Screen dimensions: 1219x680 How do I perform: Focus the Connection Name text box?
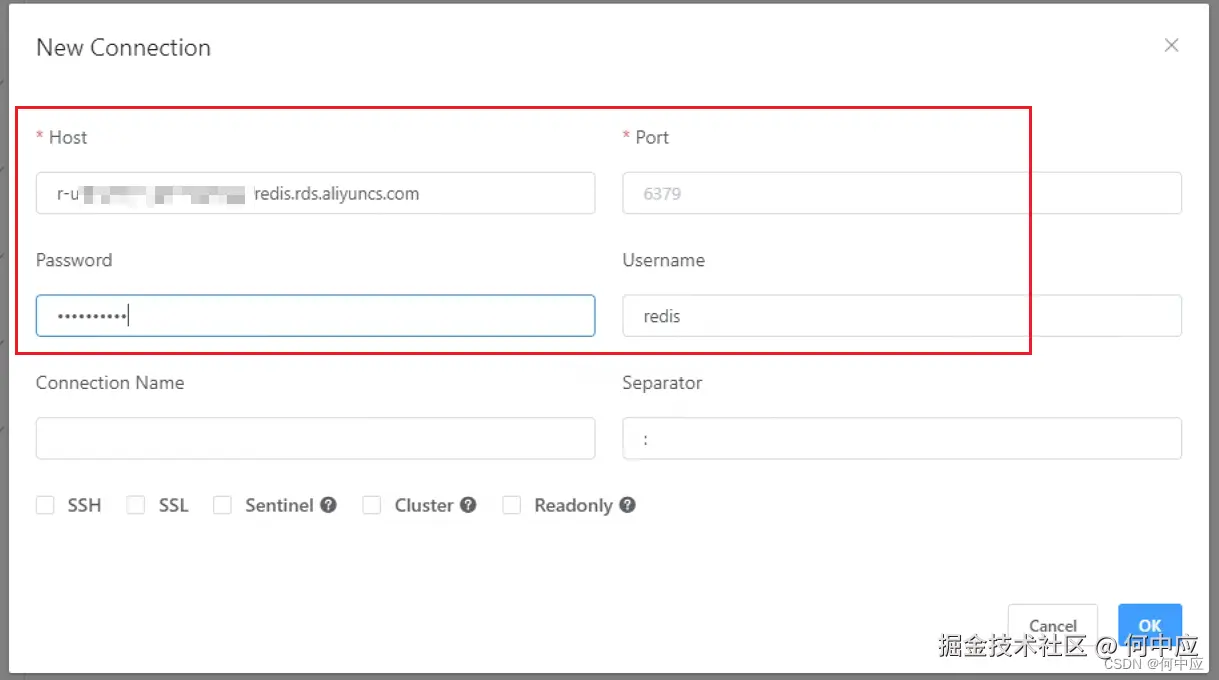click(315, 439)
